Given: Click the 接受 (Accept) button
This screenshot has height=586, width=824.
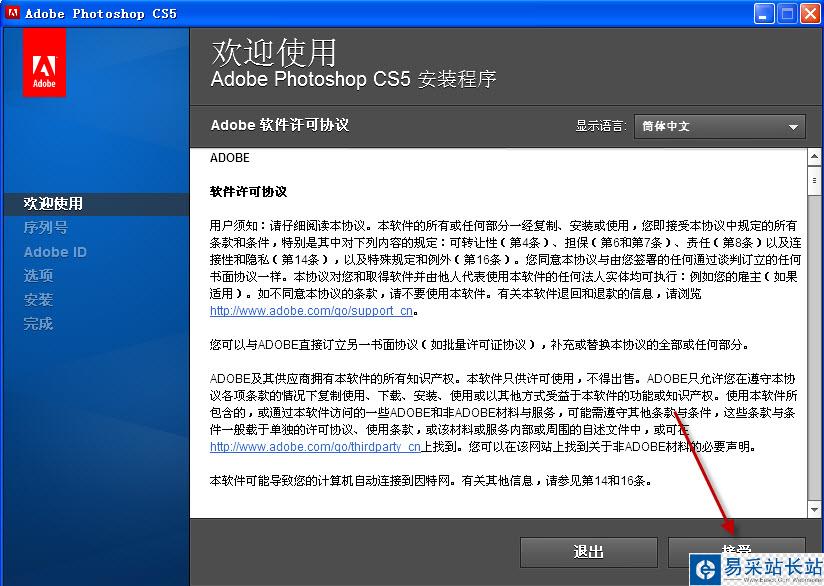Looking at the screenshot, I should coord(736,552).
